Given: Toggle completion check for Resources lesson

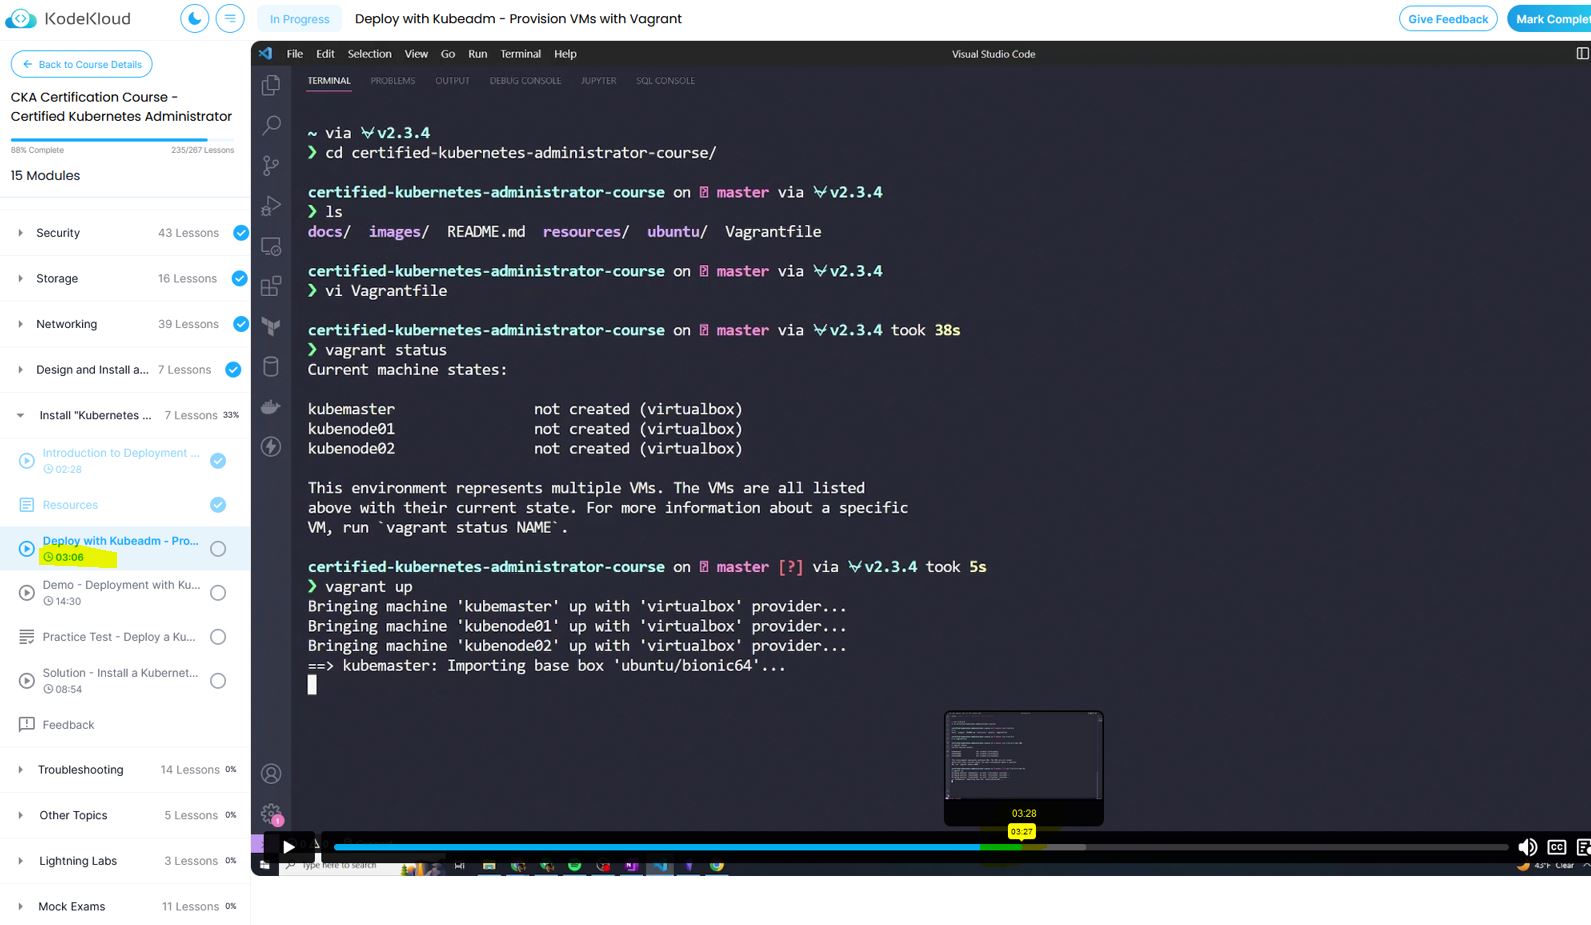Looking at the screenshot, I should pos(218,505).
